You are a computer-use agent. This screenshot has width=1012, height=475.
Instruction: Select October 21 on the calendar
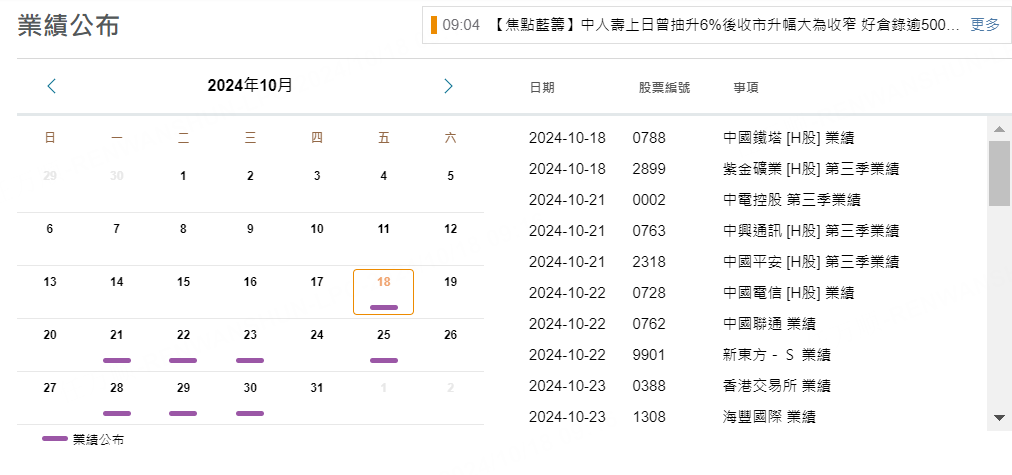(116, 343)
